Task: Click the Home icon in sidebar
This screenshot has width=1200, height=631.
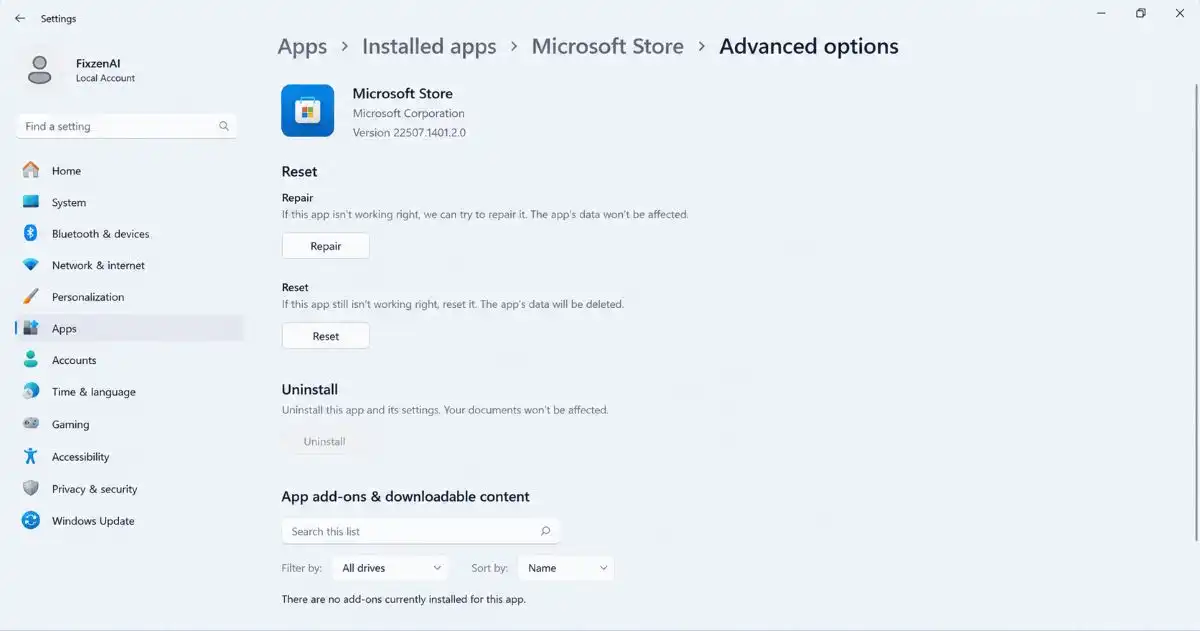Action: click(x=31, y=170)
